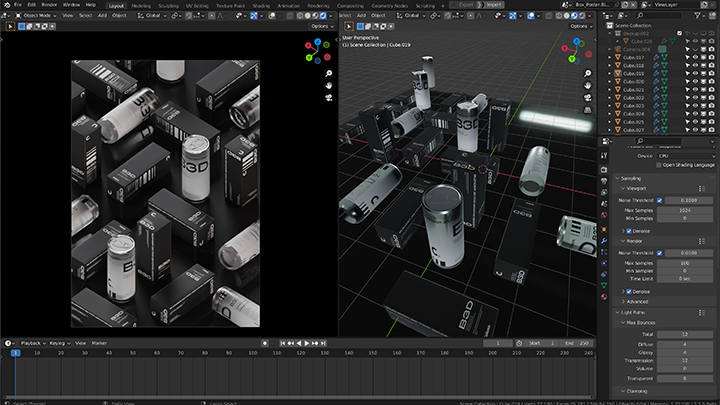The height and width of the screenshot is (405, 720).
Task: Click the End frame 250 field
Action: pos(577,343)
